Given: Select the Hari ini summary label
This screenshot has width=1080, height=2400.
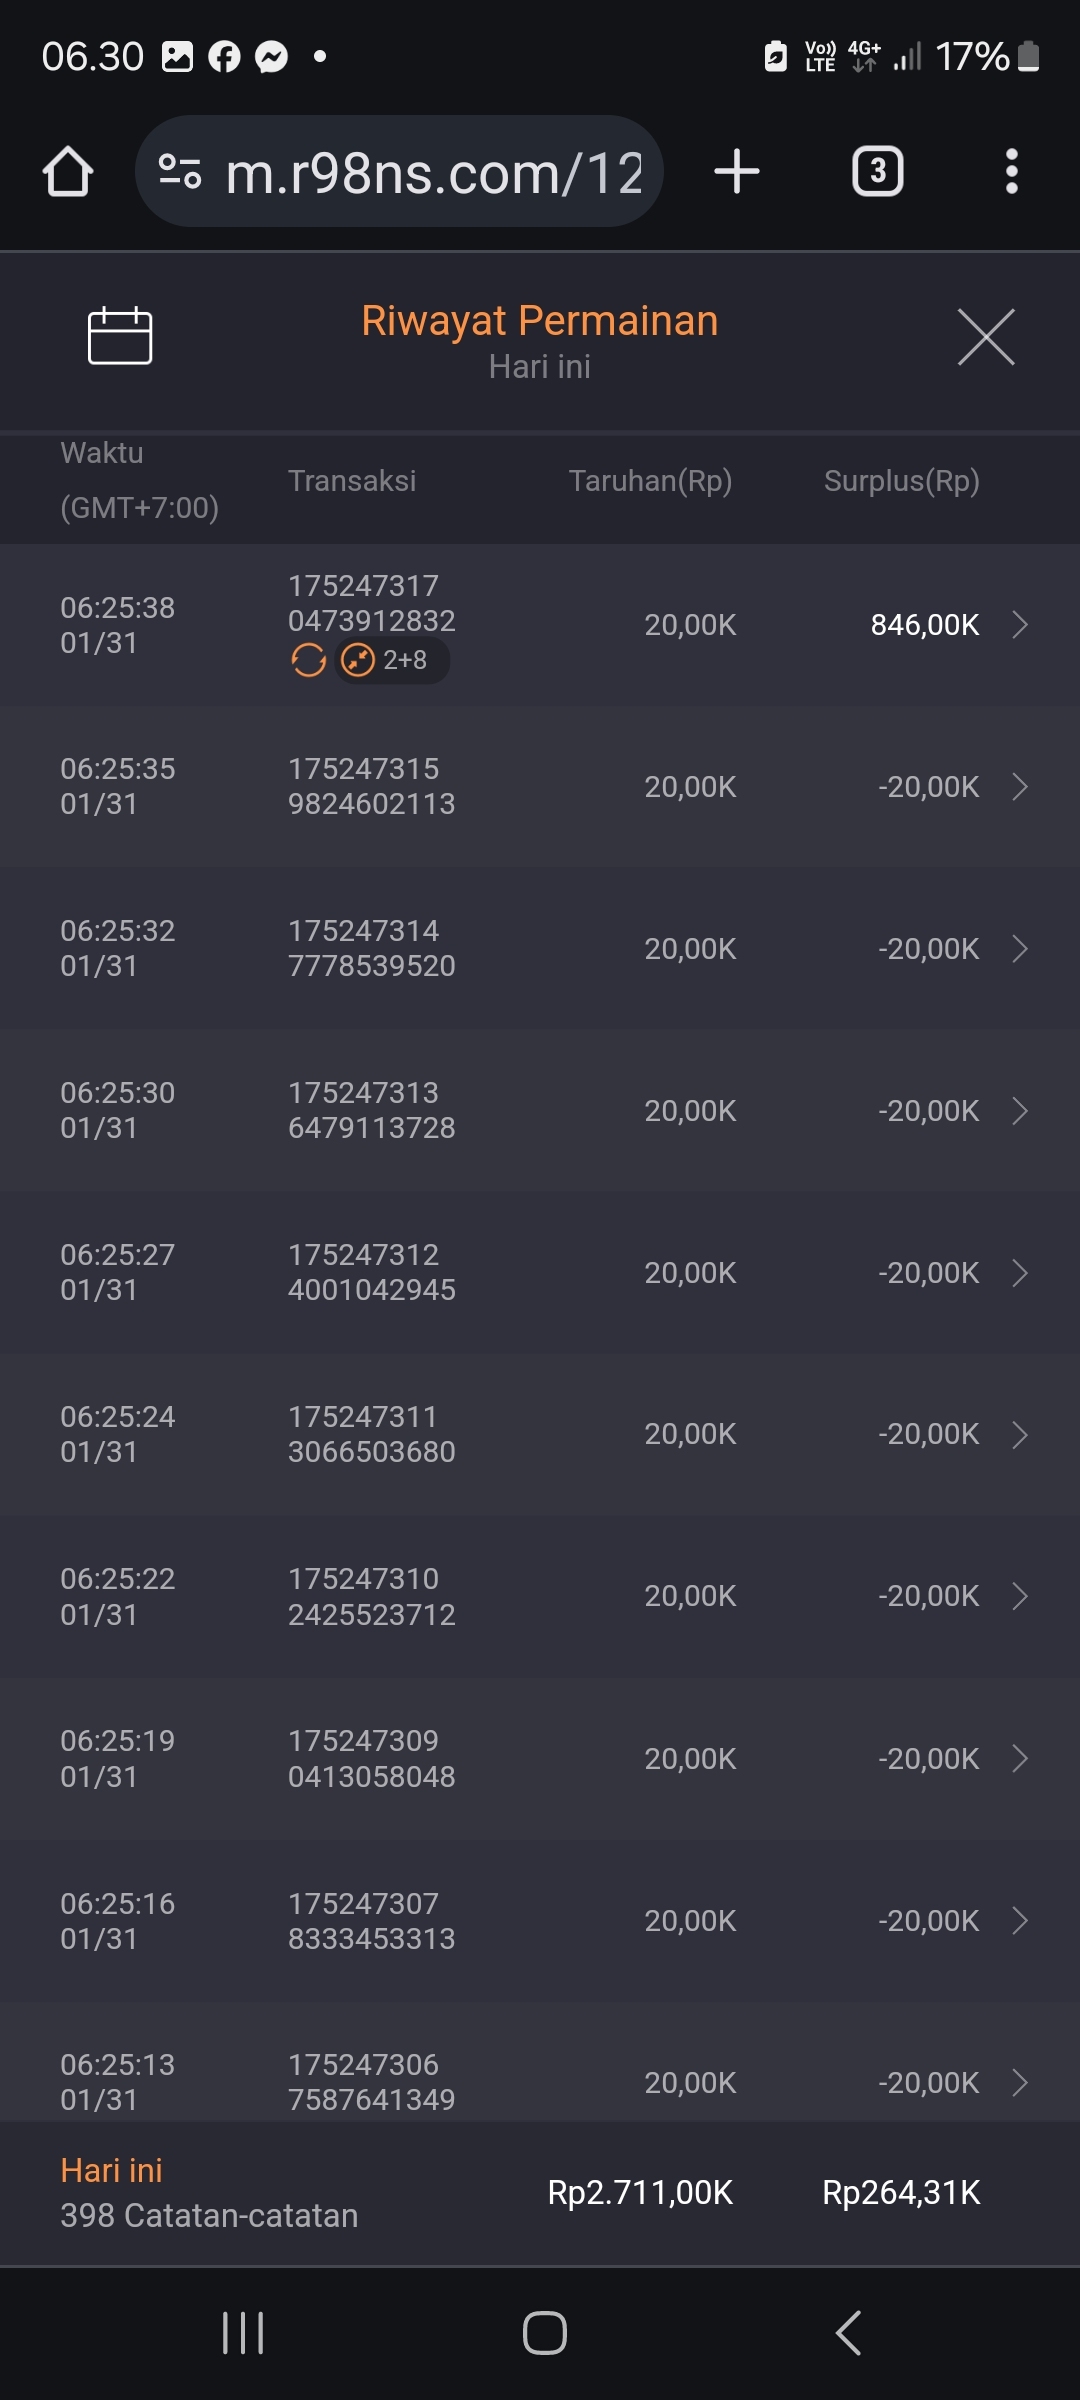Looking at the screenshot, I should (111, 2171).
